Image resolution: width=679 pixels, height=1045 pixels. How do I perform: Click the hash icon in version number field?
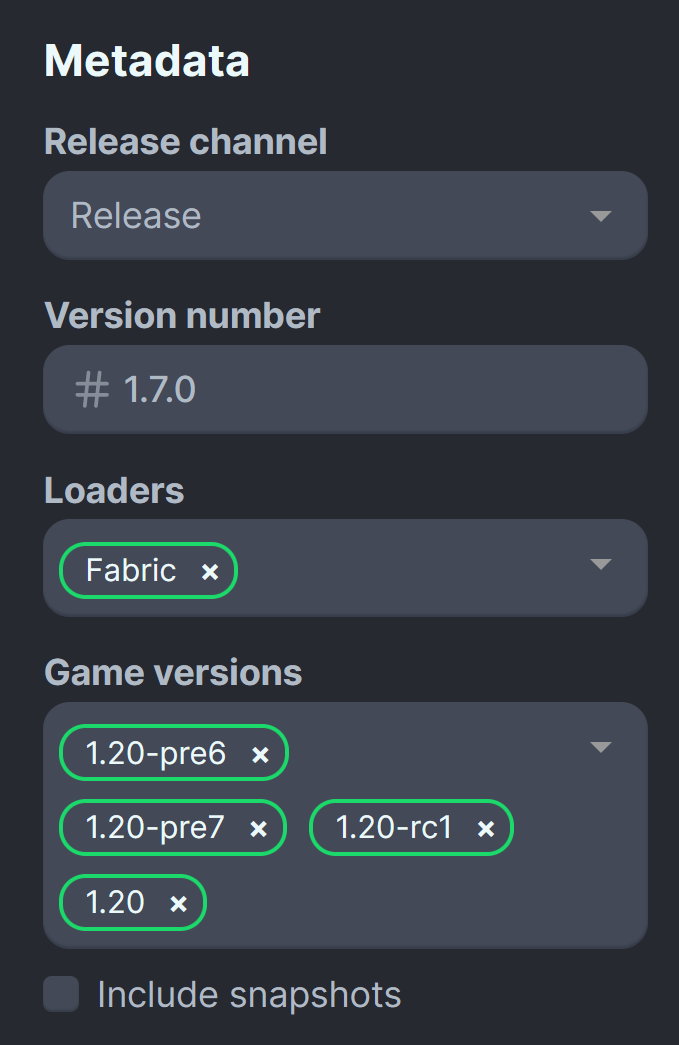click(91, 389)
